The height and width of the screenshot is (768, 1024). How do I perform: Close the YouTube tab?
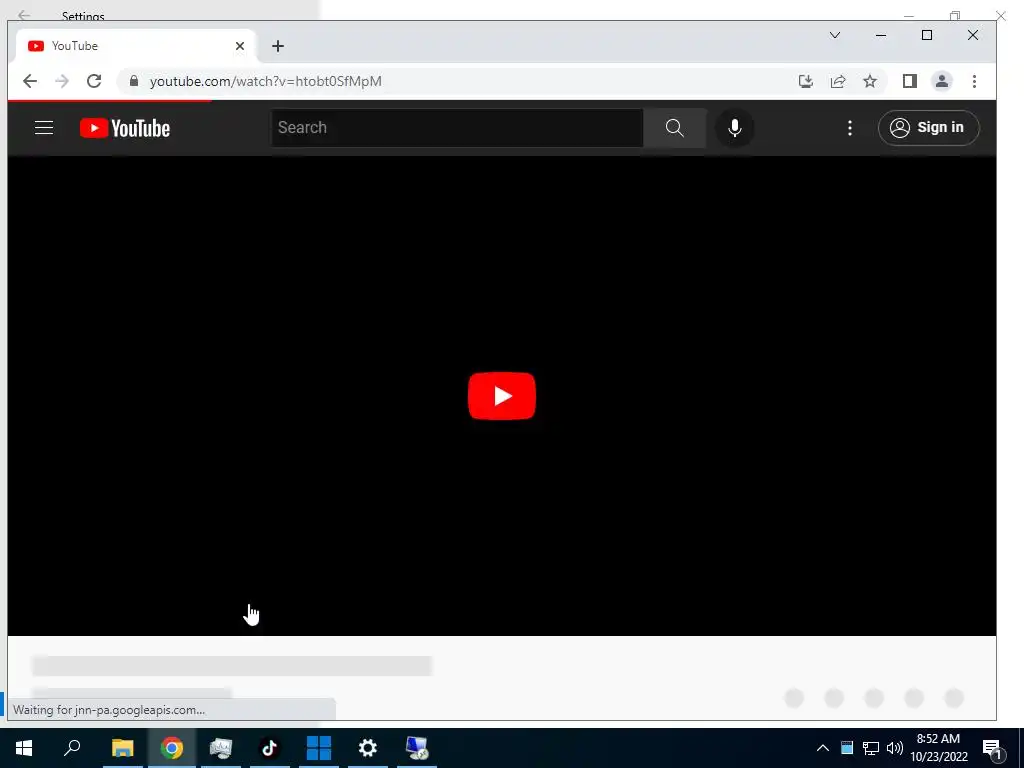pyautogui.click(x=240, y=46)
